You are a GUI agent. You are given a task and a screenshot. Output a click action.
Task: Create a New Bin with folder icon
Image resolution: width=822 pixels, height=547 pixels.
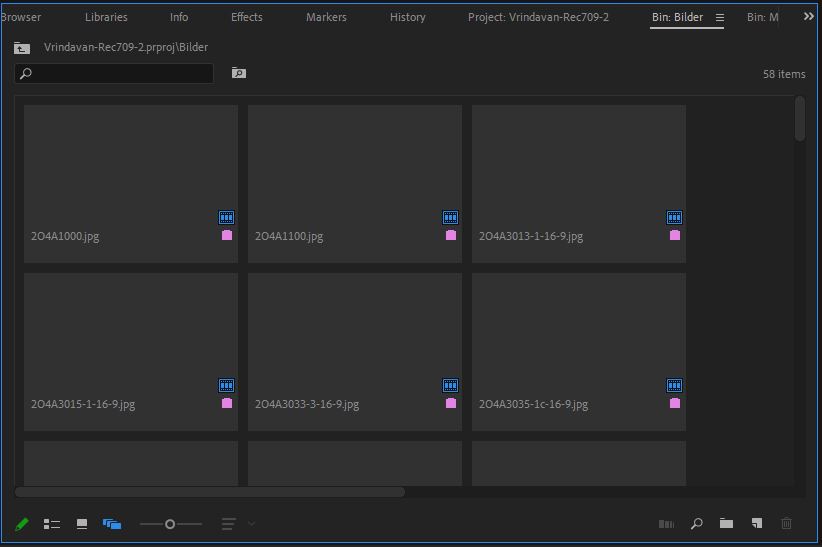[x=727, y=524]
